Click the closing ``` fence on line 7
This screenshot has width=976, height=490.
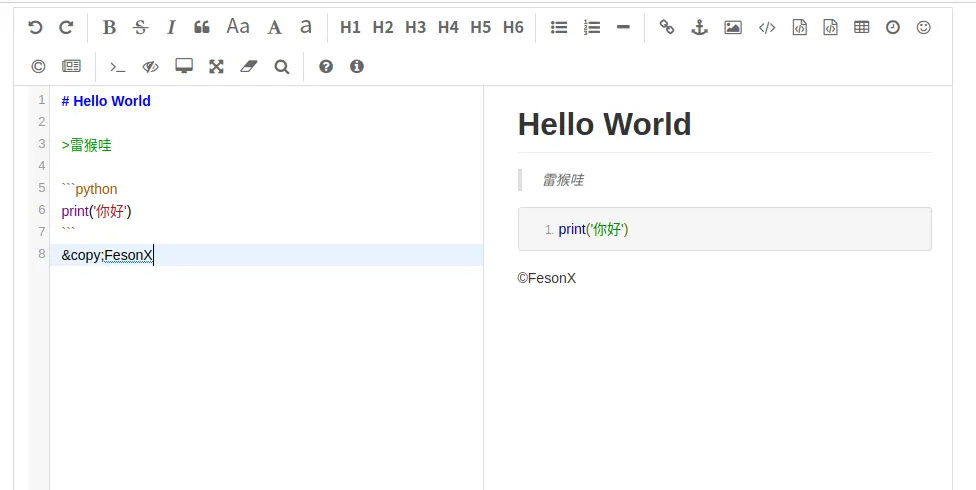[68, 231]
